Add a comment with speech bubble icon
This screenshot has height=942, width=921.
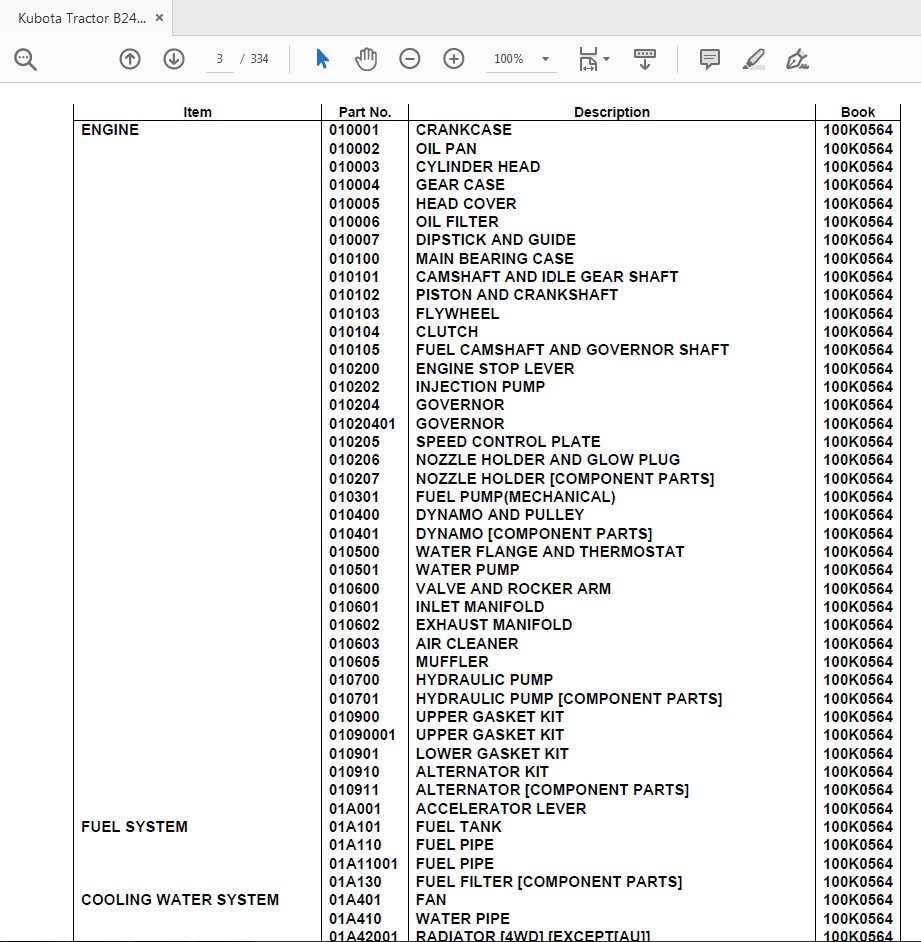click(x=710, y=59)
